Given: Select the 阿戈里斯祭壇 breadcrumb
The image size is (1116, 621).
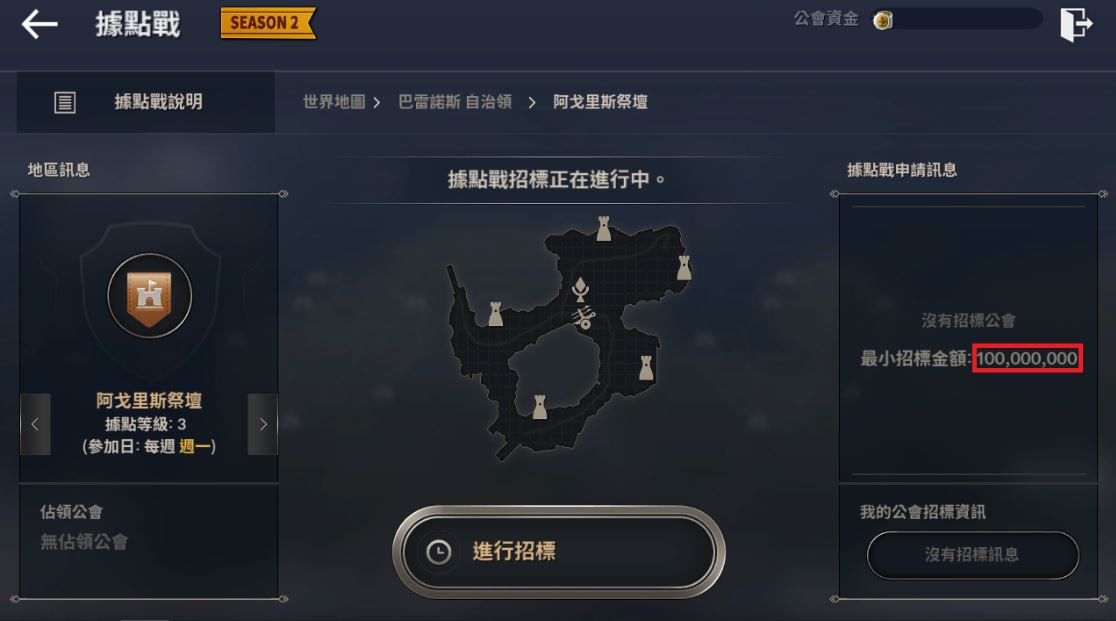Looking at the screenshot, I should coord(600,102).
